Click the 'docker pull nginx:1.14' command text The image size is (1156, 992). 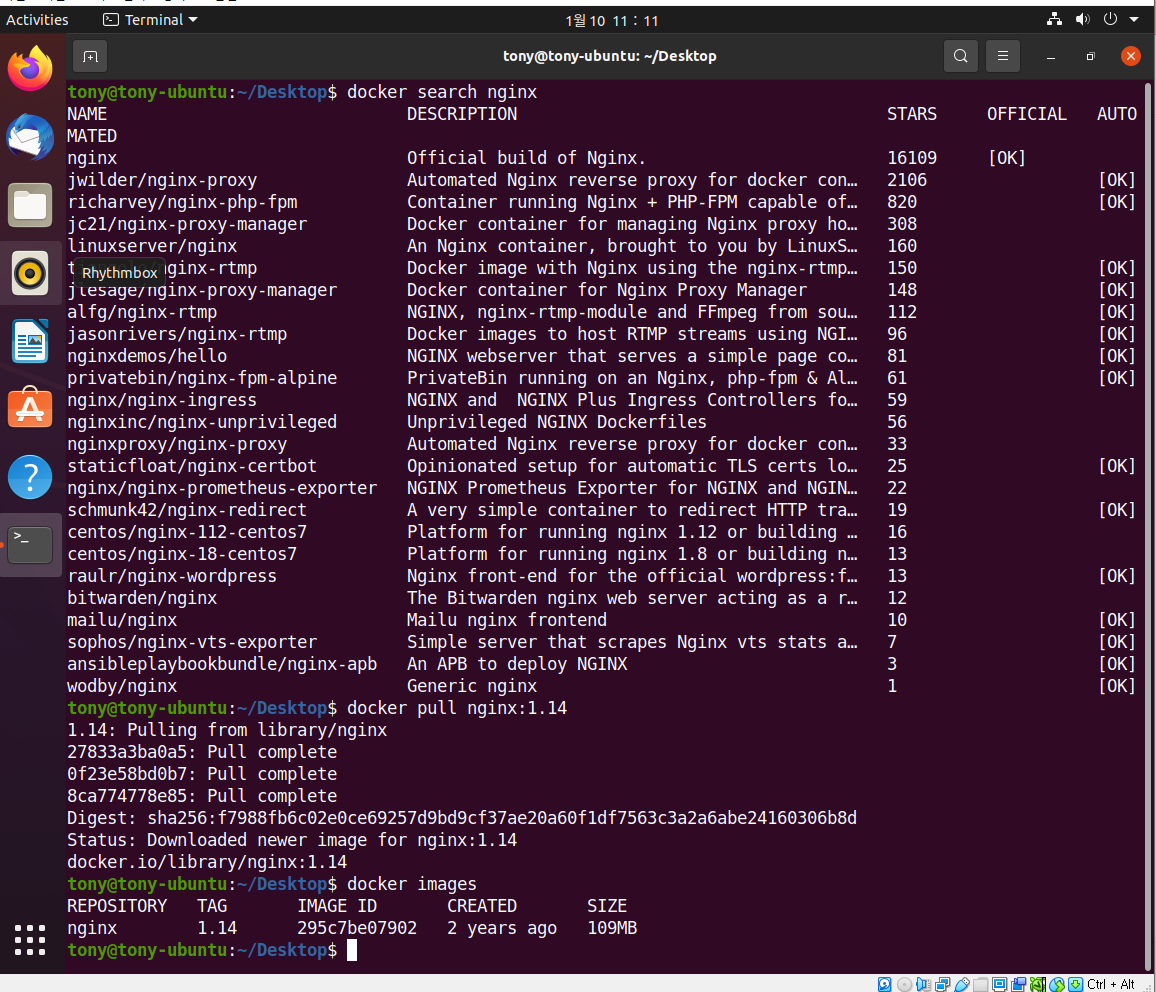(457, 708)
